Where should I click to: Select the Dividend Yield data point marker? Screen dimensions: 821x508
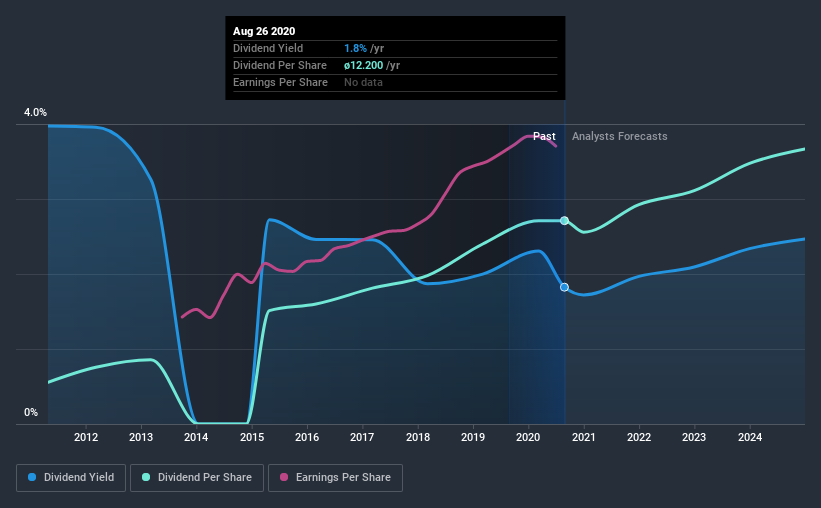(x=564, y=287)
